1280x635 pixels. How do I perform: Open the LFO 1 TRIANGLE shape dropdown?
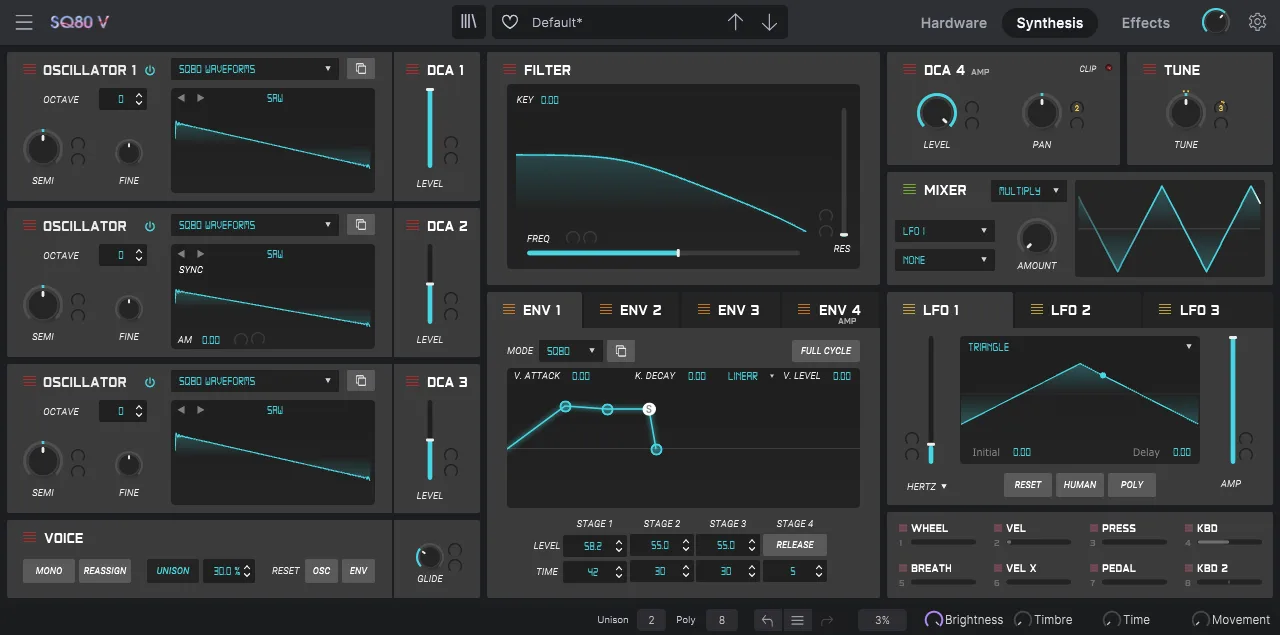pos(1079,347)
